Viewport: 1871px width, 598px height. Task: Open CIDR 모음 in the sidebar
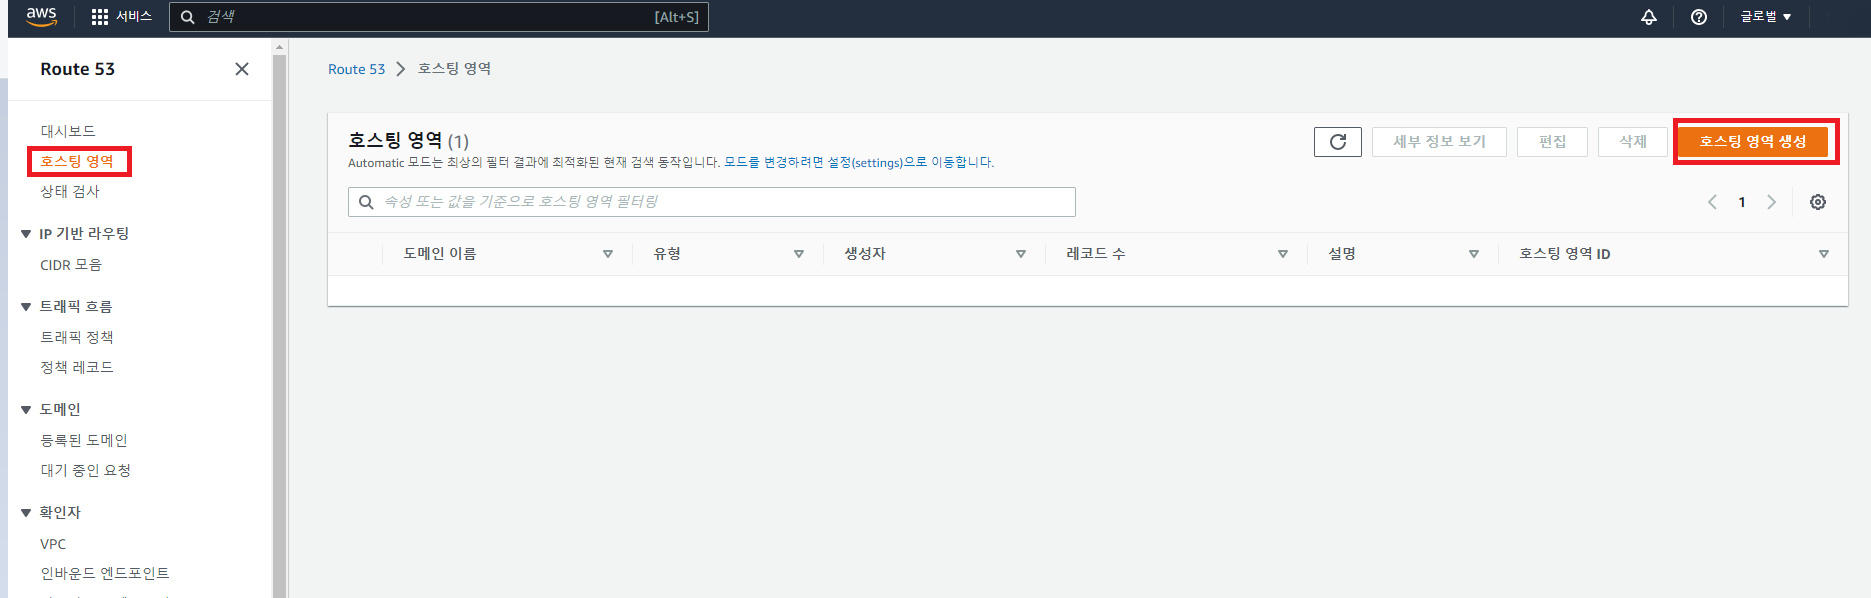coord(71,265)
